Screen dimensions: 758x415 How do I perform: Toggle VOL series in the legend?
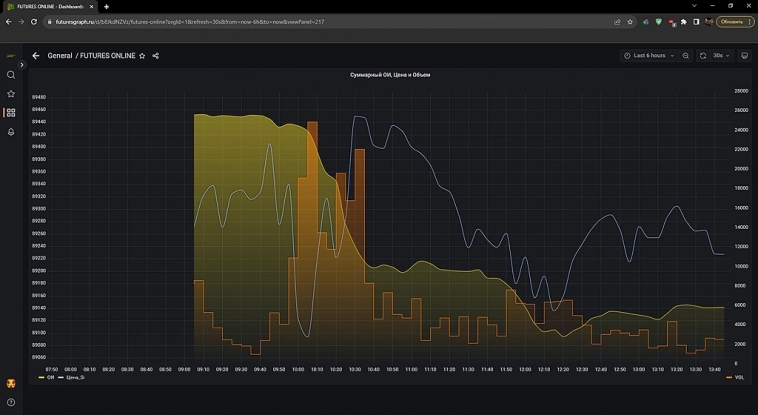point(738,378)
